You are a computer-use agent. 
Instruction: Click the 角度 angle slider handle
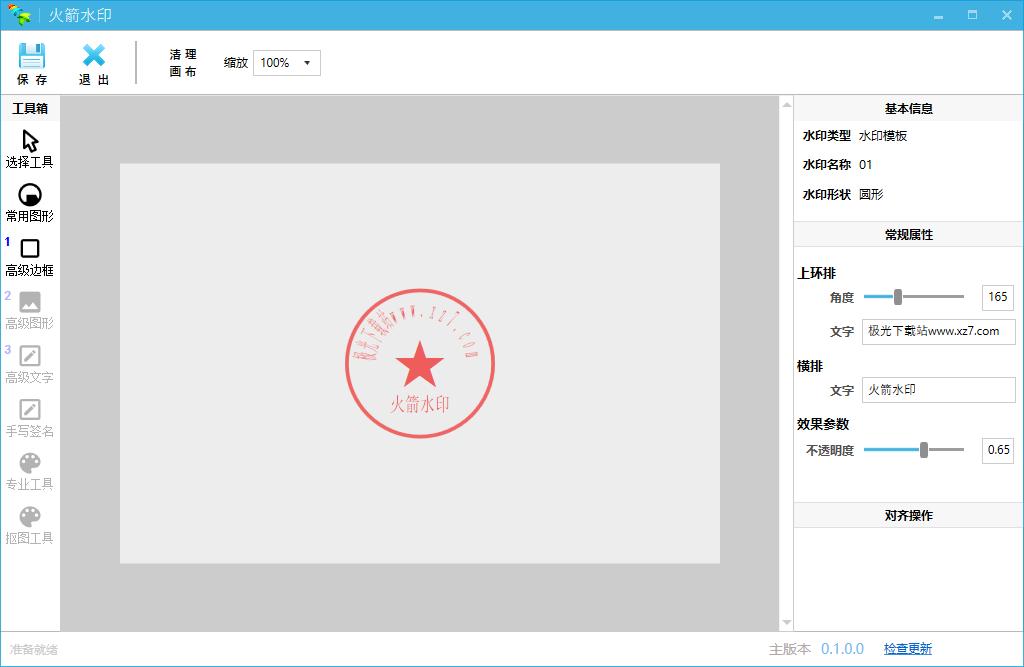pos(898,297)
